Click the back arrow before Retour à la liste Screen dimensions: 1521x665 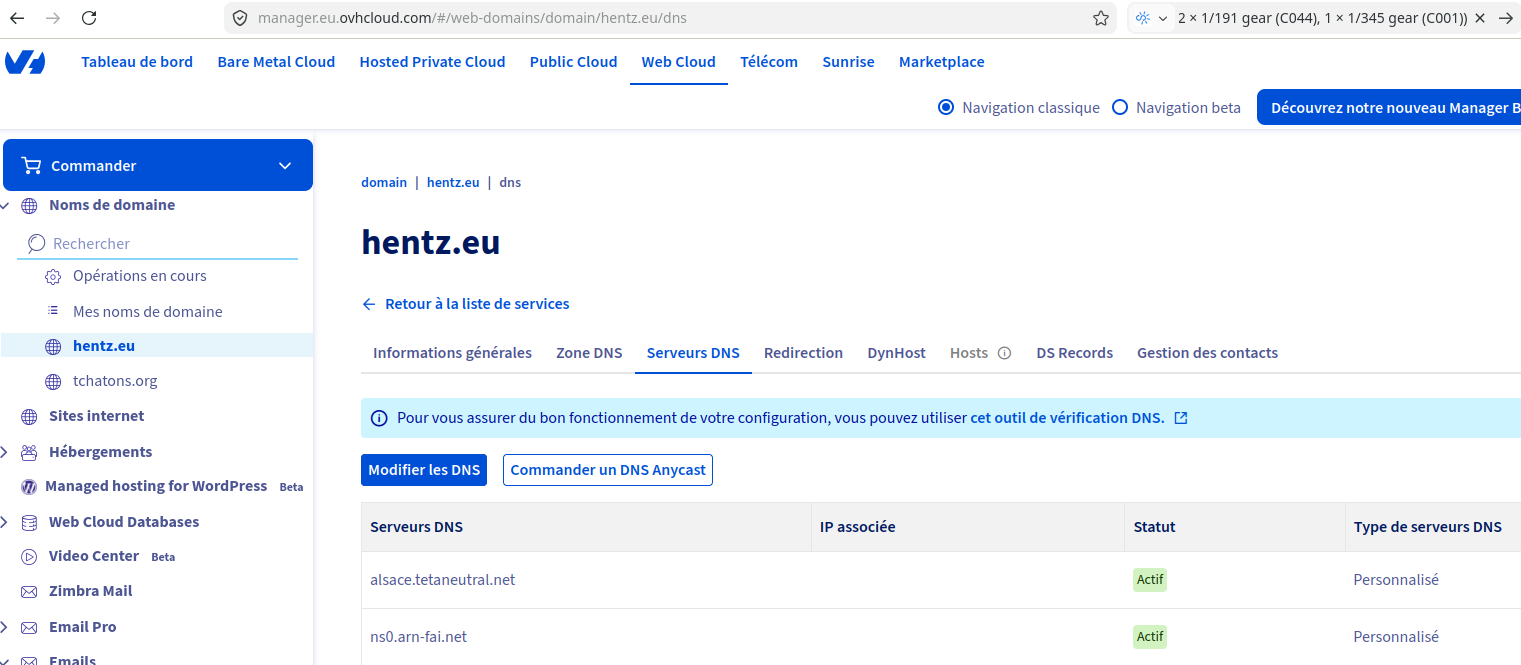(x=369, y=304)
